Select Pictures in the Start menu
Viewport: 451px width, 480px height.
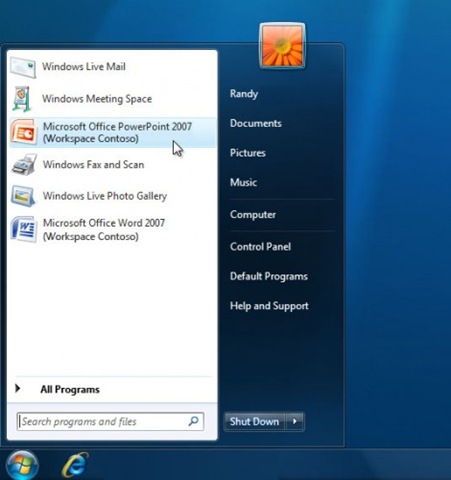(x=248, y=153)
